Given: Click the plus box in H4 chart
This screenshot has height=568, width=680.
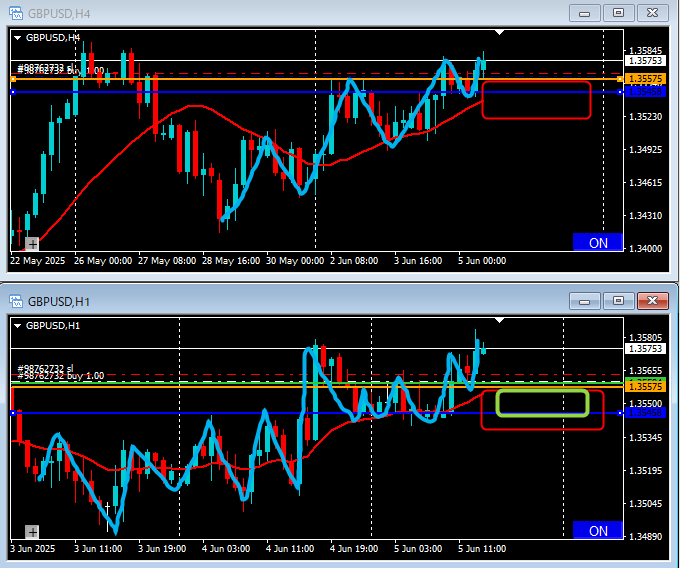Looking at the screenshot, I should pos(32,244).
